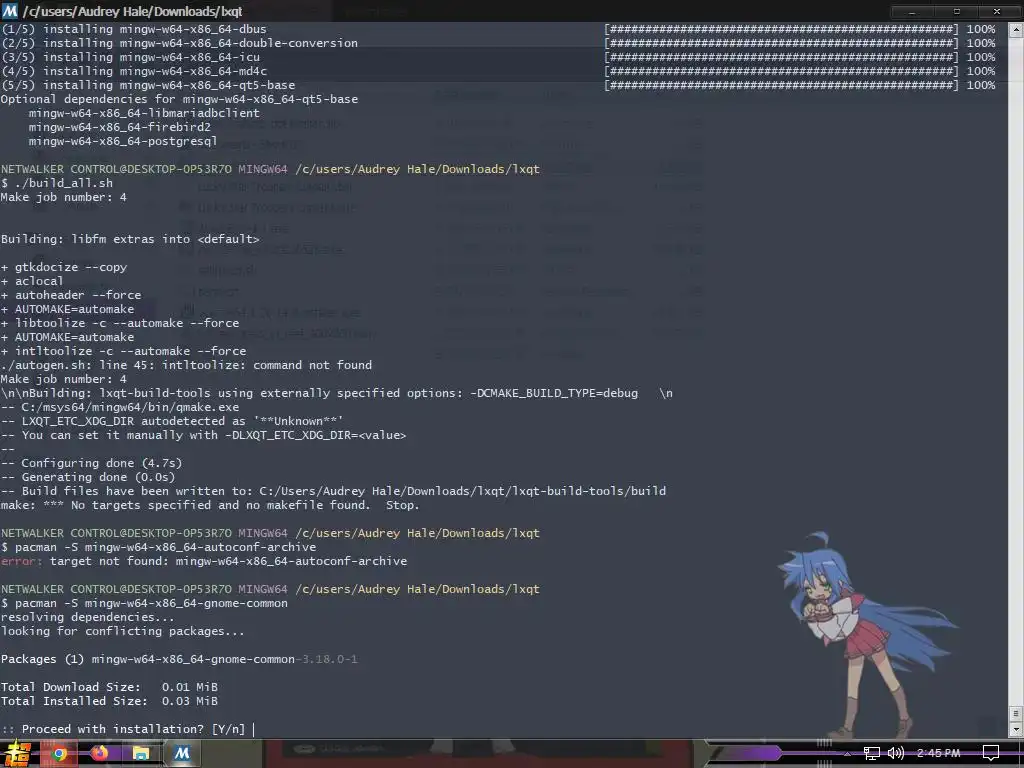Screen dimensions: 1024x768
Task: Click 'Total Download Size: 0.01 MiB' line
Action: pos(109,687)
